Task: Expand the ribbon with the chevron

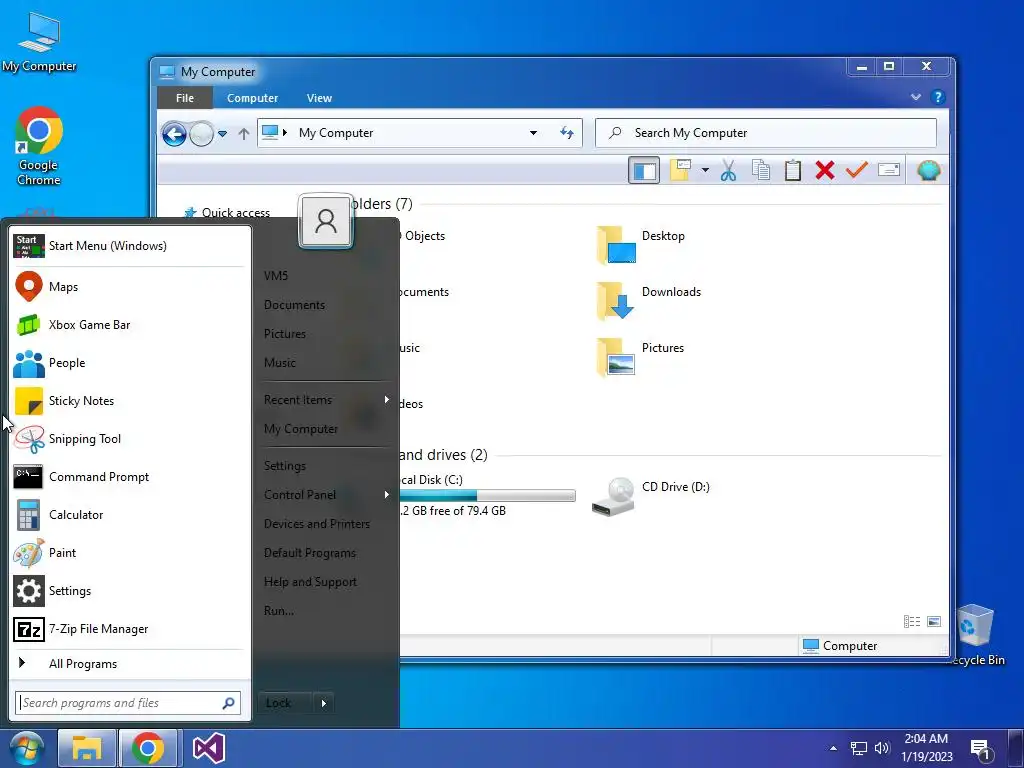Action: point(916,97)
